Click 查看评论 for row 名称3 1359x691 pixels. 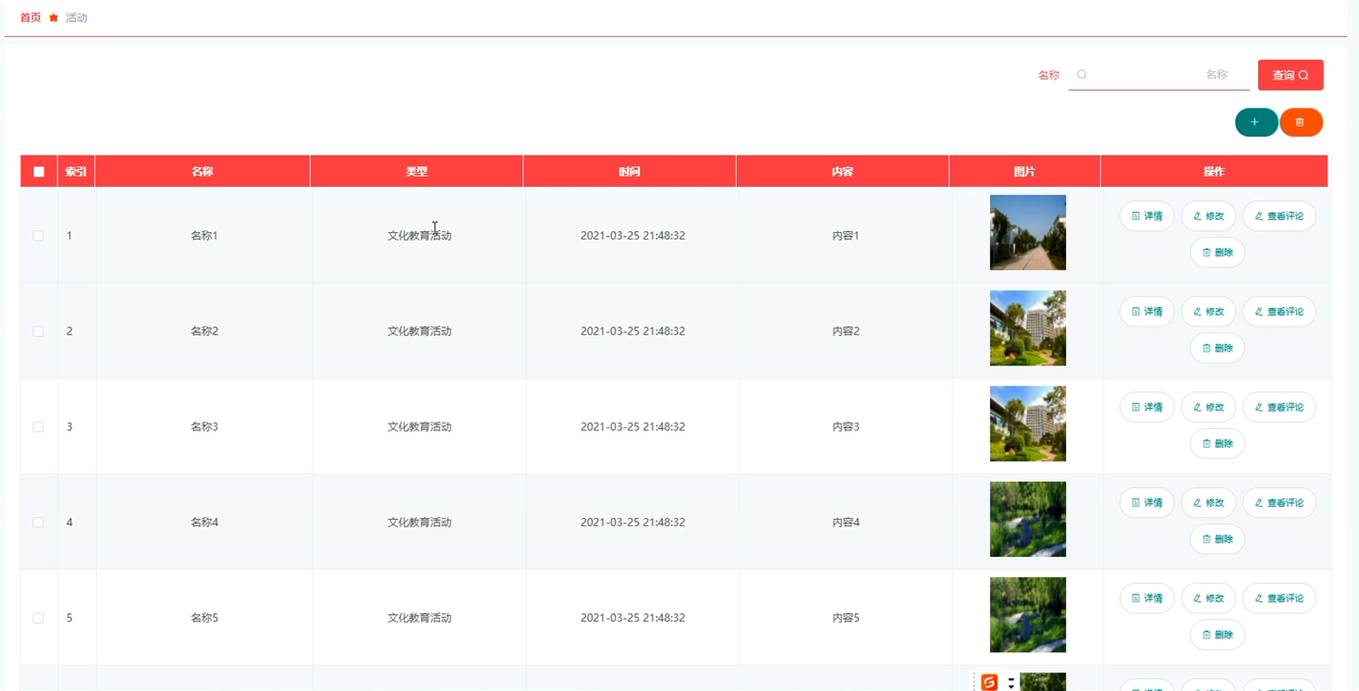1279,407
